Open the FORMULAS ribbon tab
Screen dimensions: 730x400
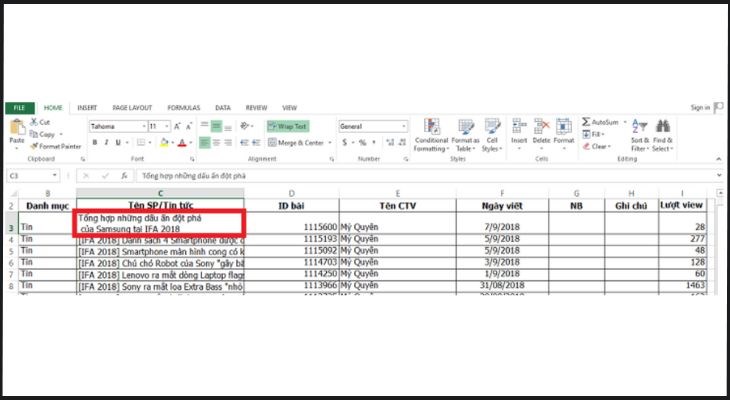point(183,107)
